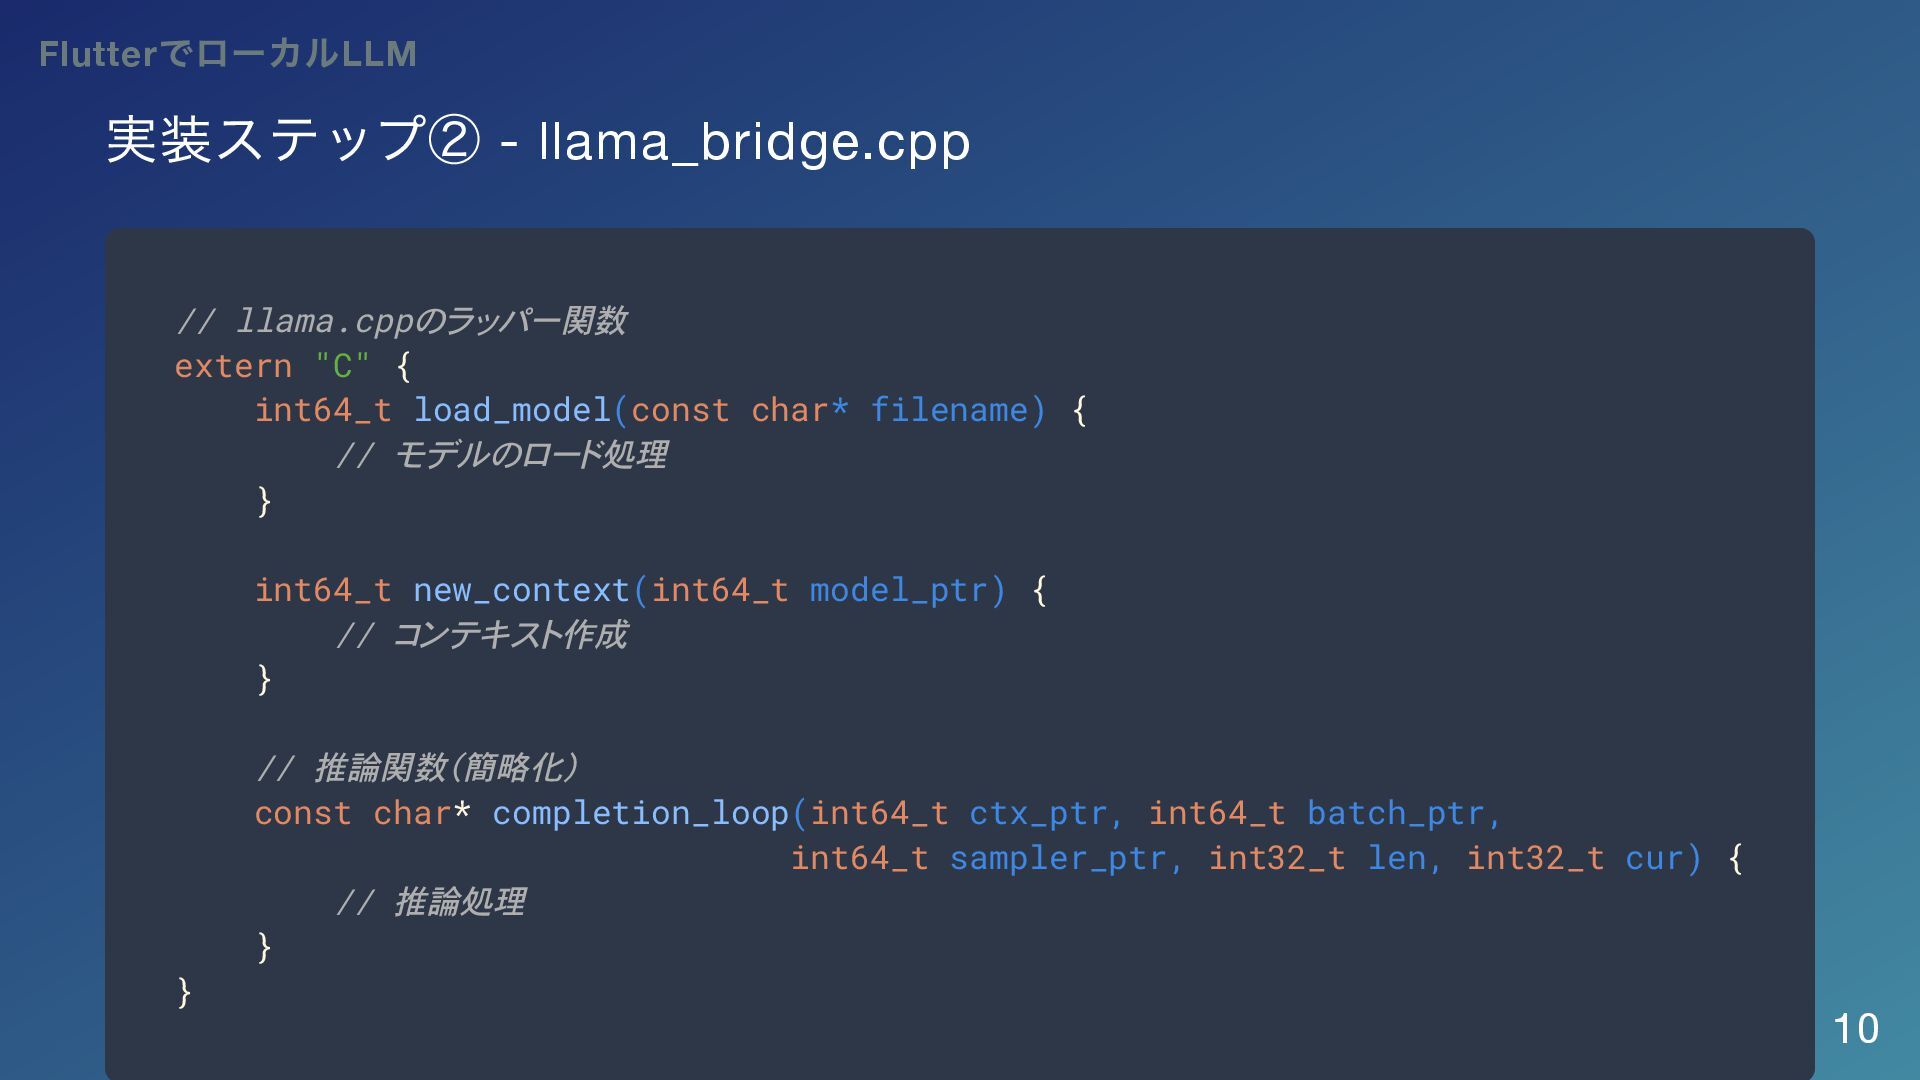This screenshot has height=1080, width=1920.
Task: Click the slide title '実装ステップ② - llama_bridge.cpp'
Action: click(538, 141)
